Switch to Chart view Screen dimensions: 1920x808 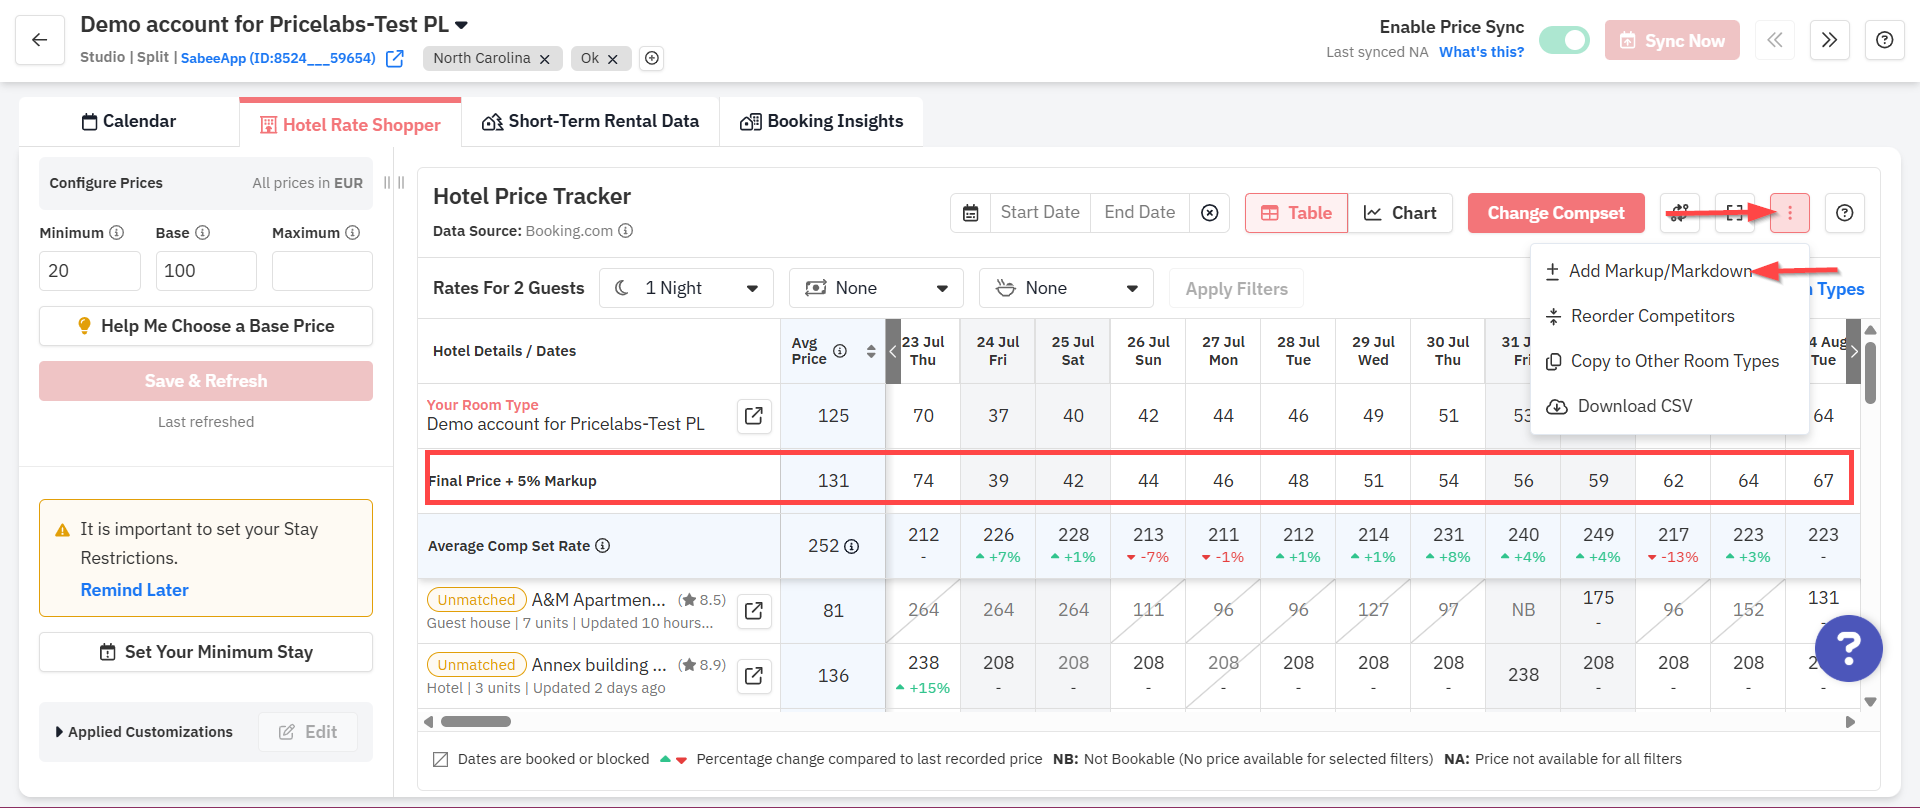1400,213
